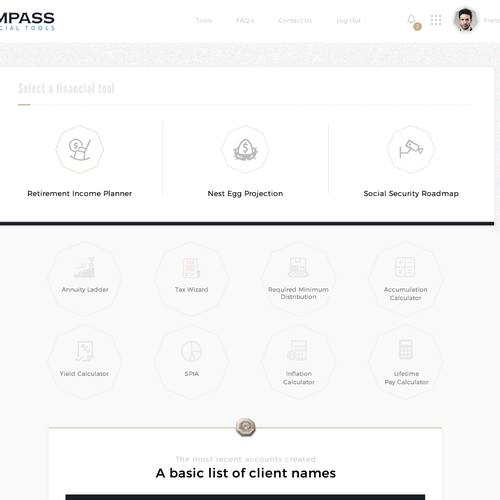Click the Annuity Ladder label
This screenshot has height=500, width=500.
click(85, 290)
